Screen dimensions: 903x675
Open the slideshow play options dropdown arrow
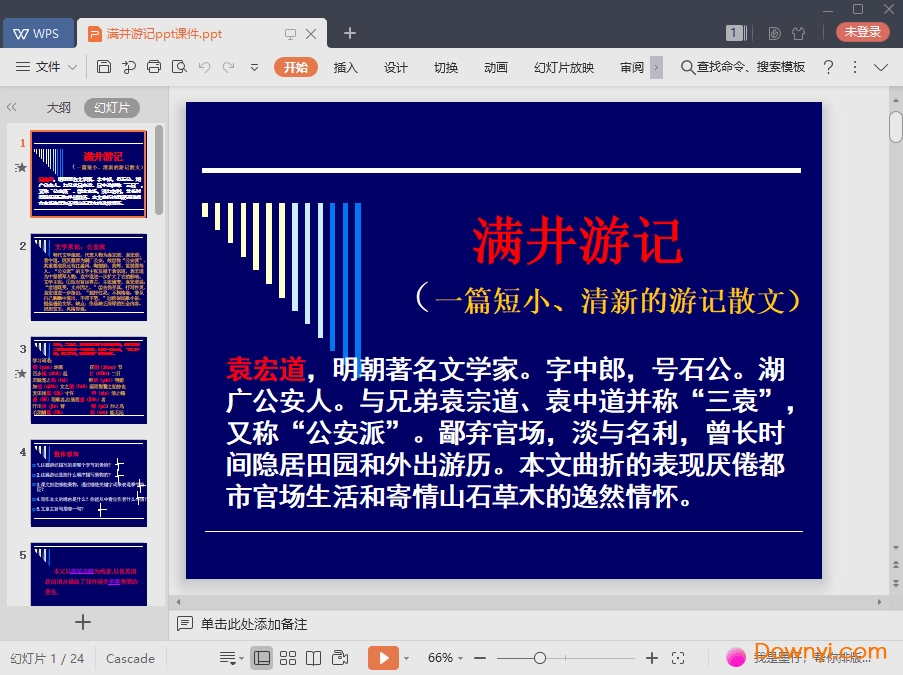pos(406,658)
